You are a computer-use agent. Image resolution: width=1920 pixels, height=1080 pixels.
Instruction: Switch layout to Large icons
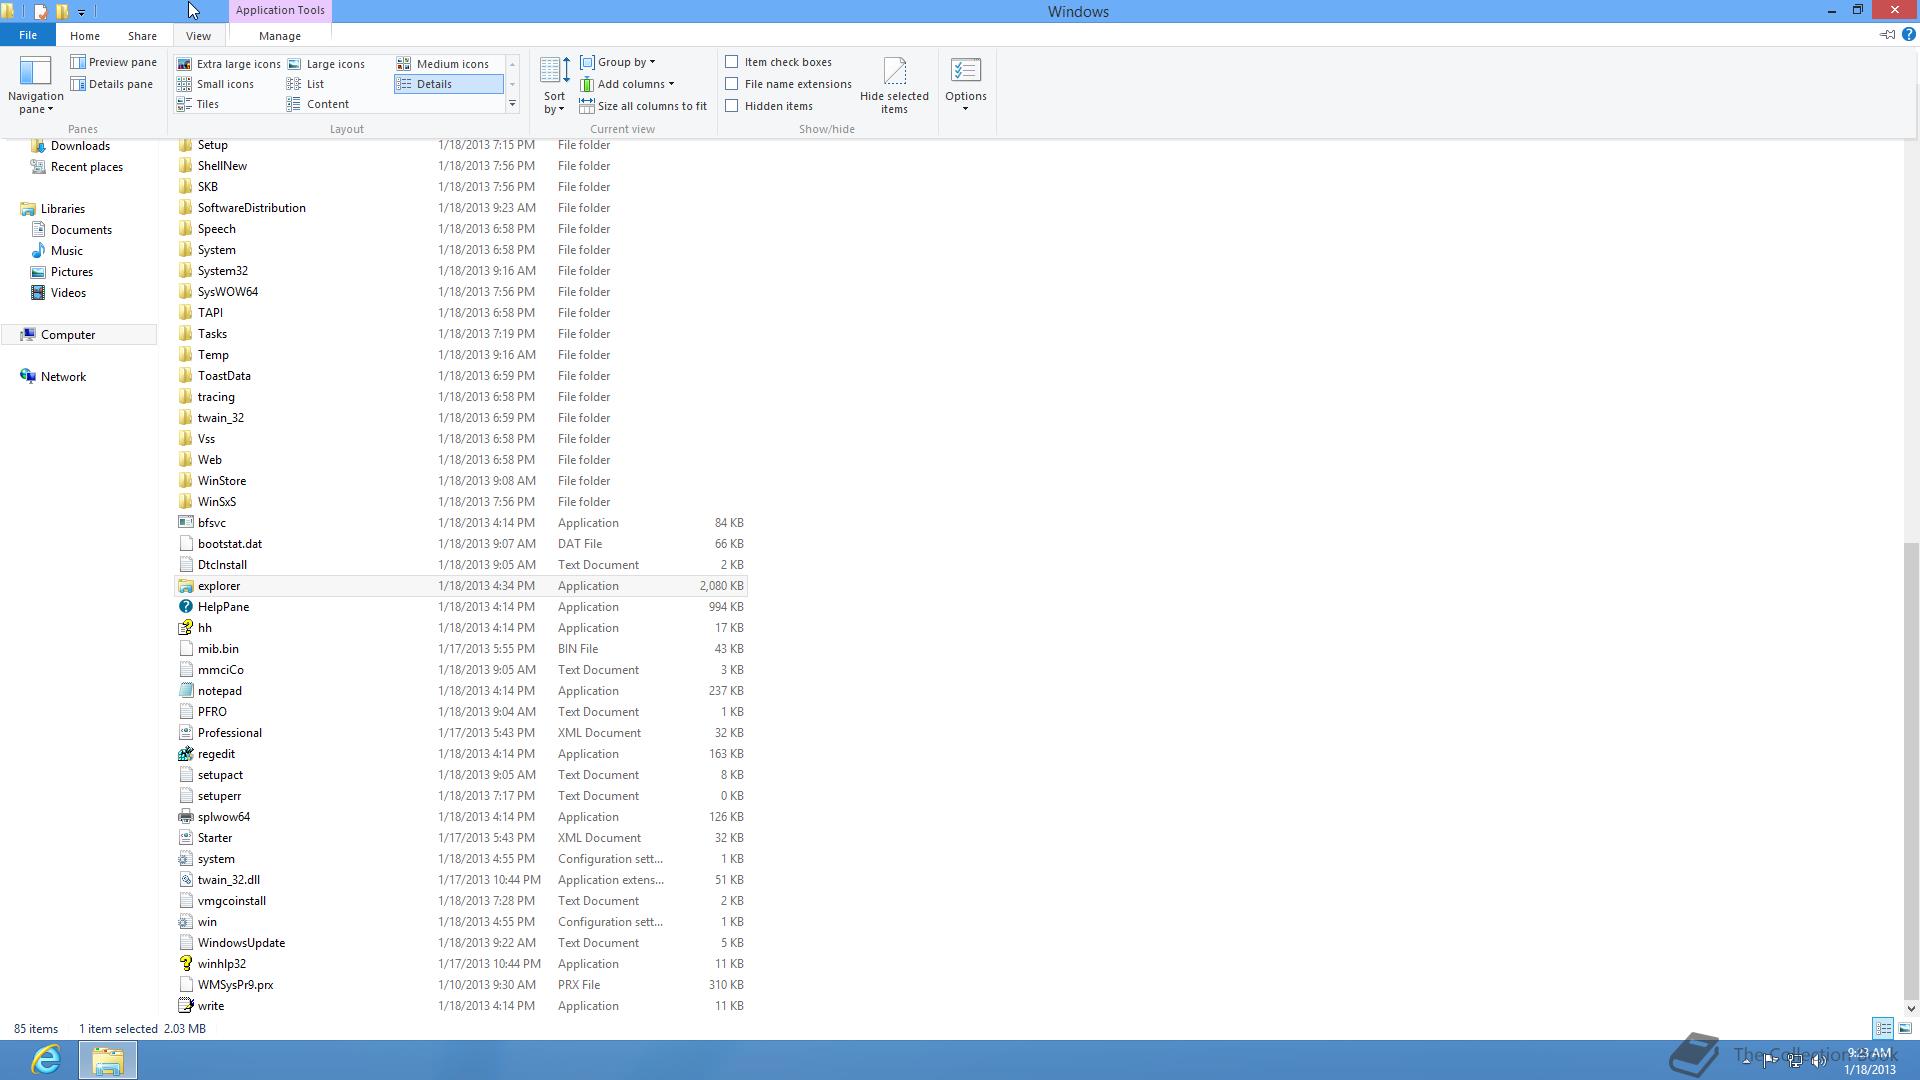pyautogui.click(x=326, y=64)
